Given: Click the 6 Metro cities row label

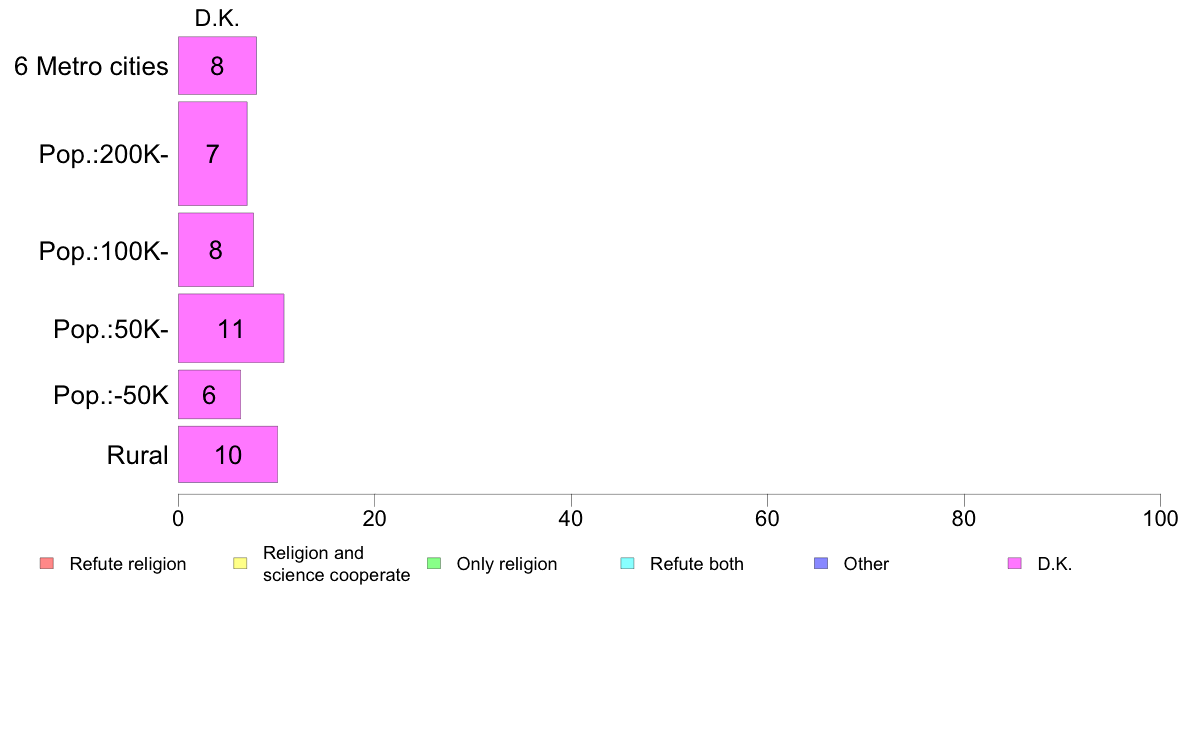Looking at the screenshot, I should pos(91,67).
